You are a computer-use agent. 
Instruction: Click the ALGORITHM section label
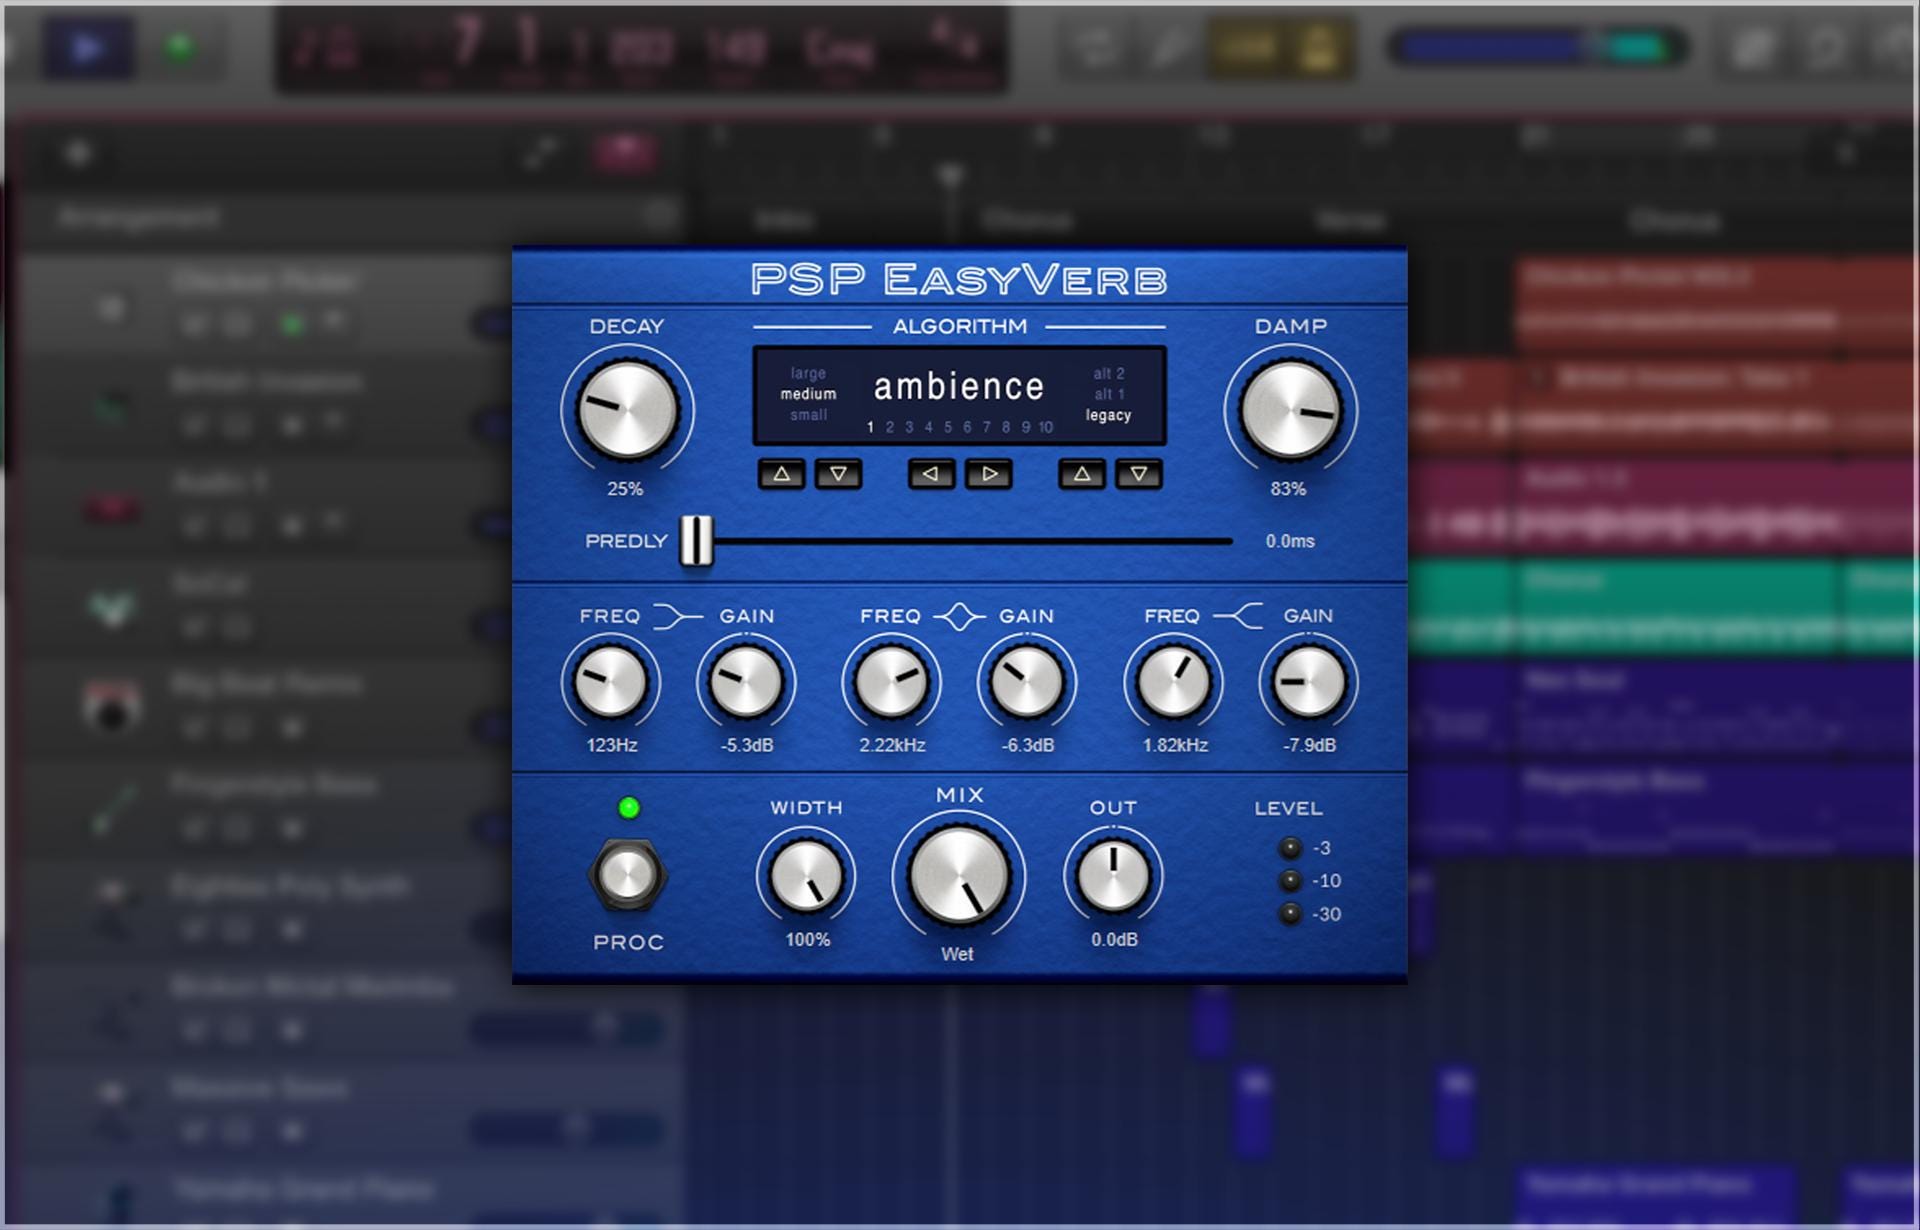click(960, 326)
